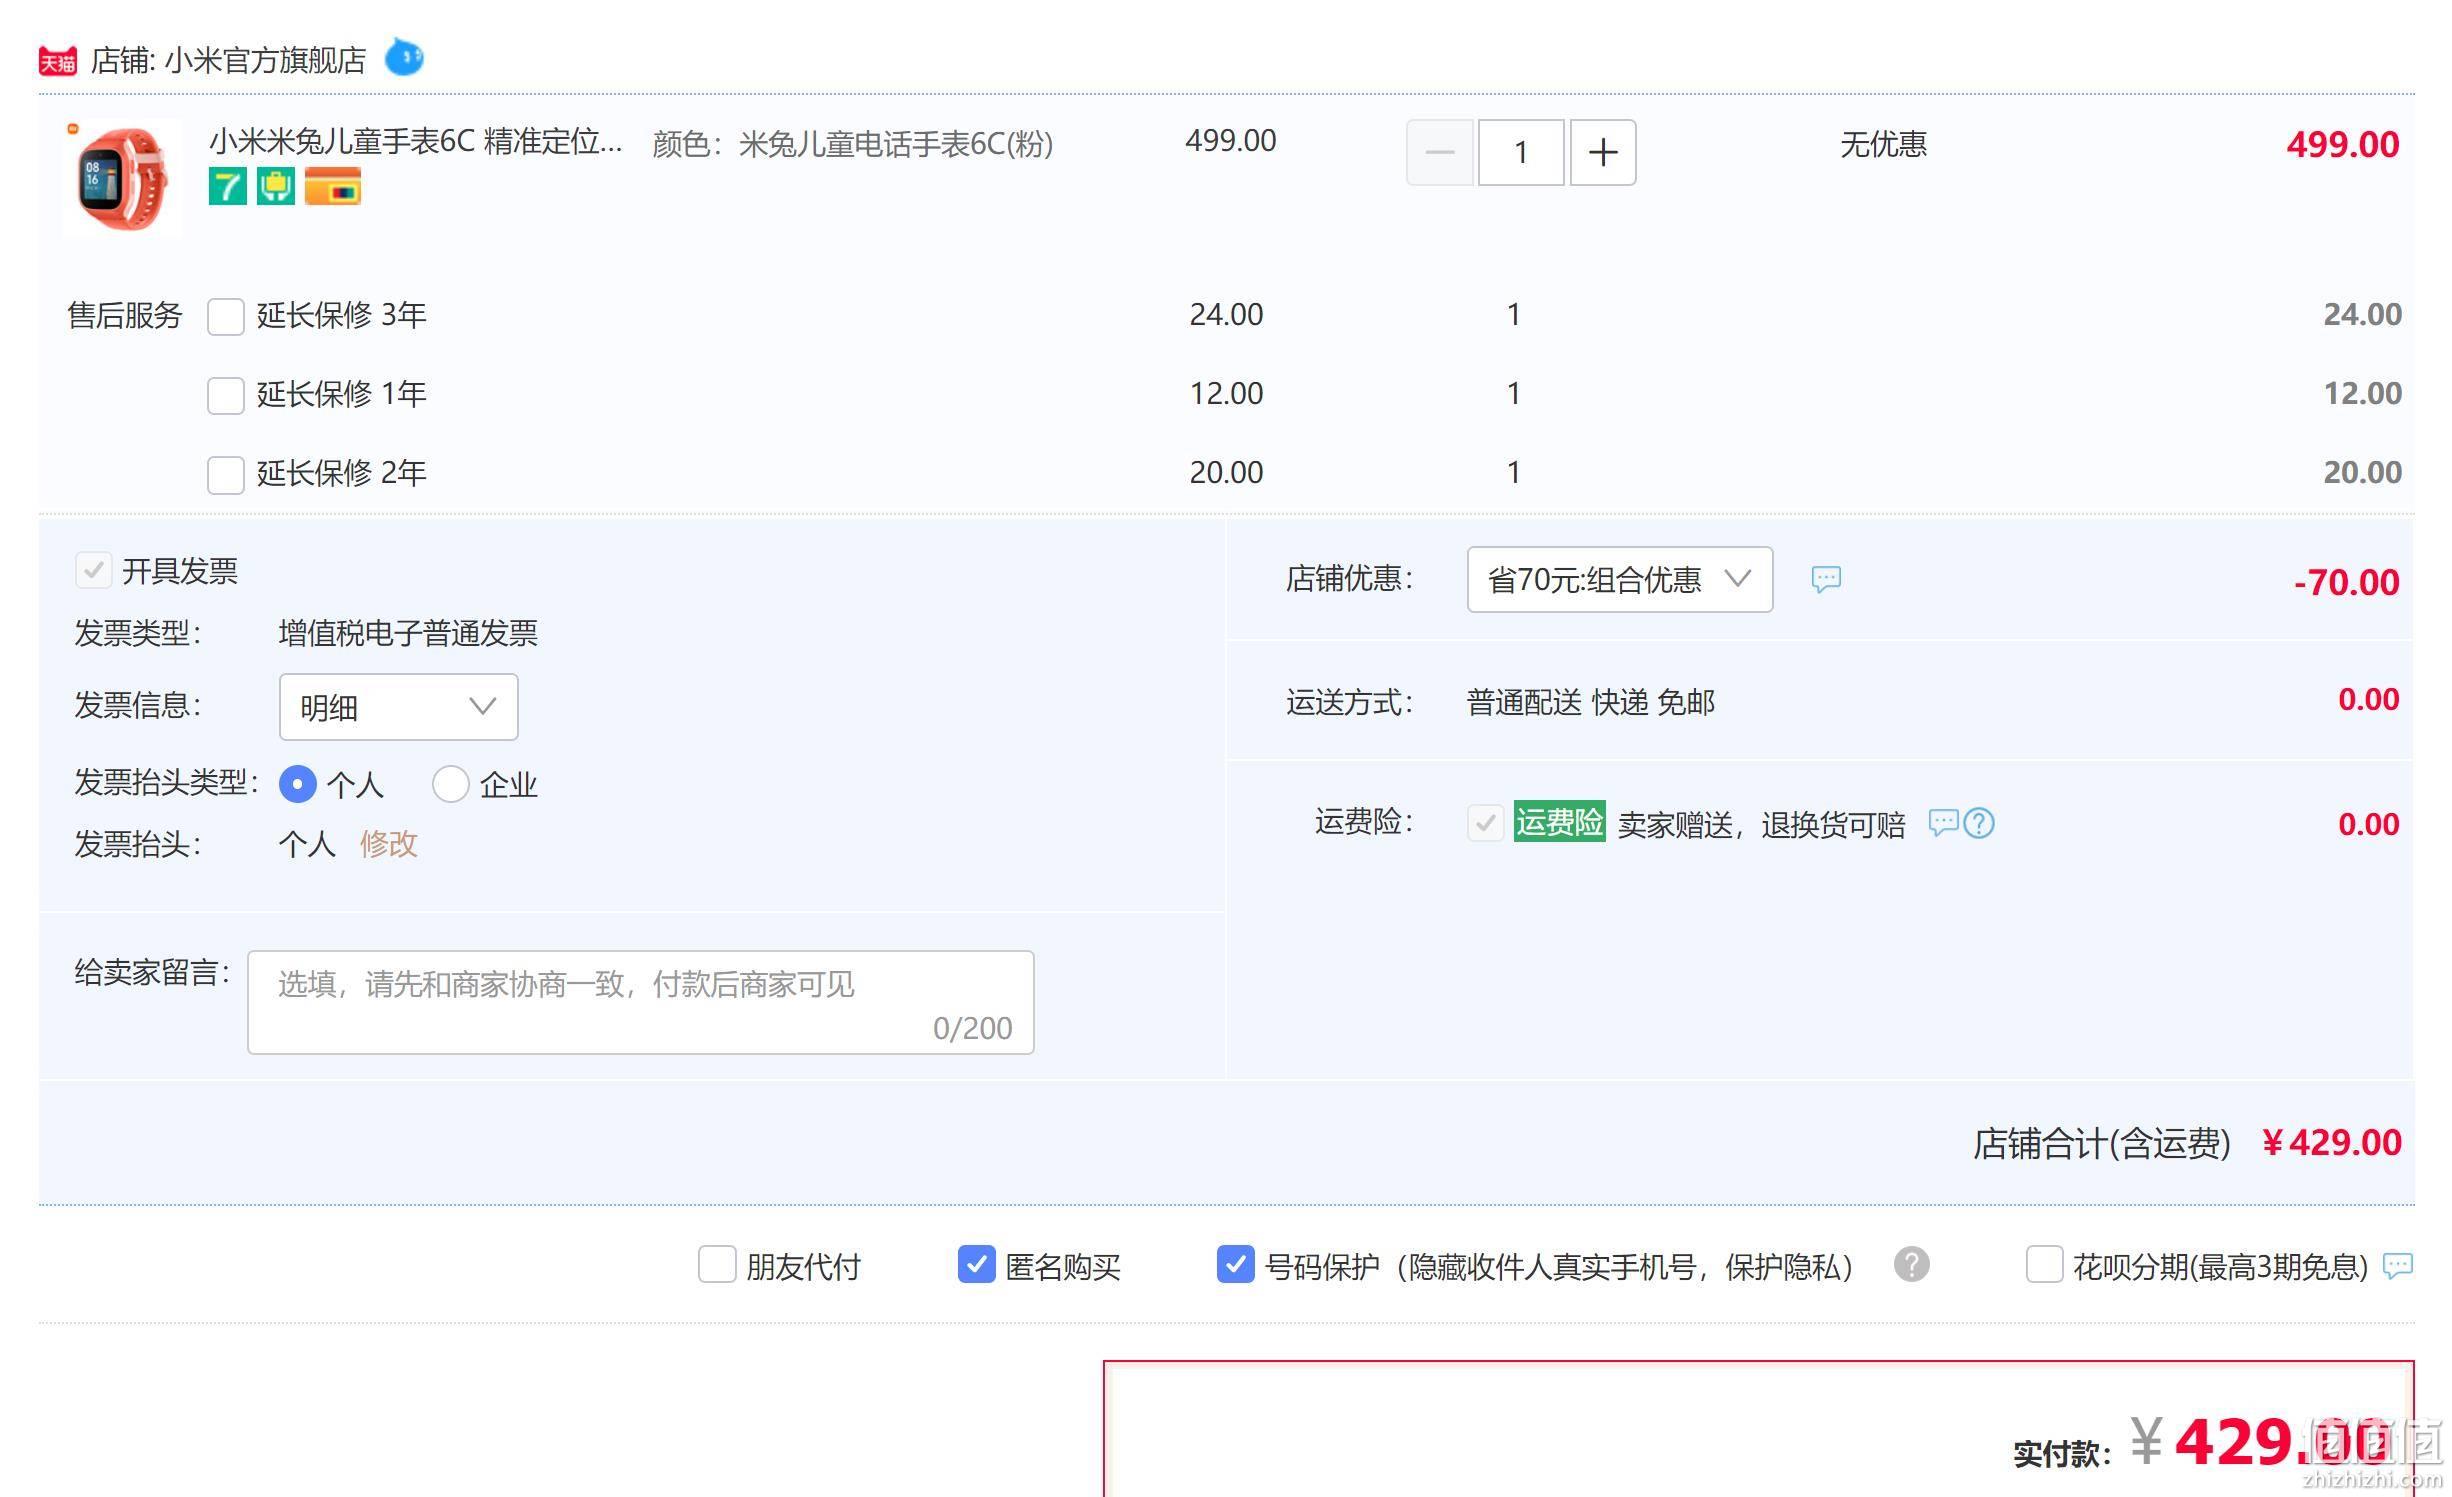Click the Tmall logo icon beside the store name
This screenshot has height=1497, width=2452.
[x=58, y=61]
